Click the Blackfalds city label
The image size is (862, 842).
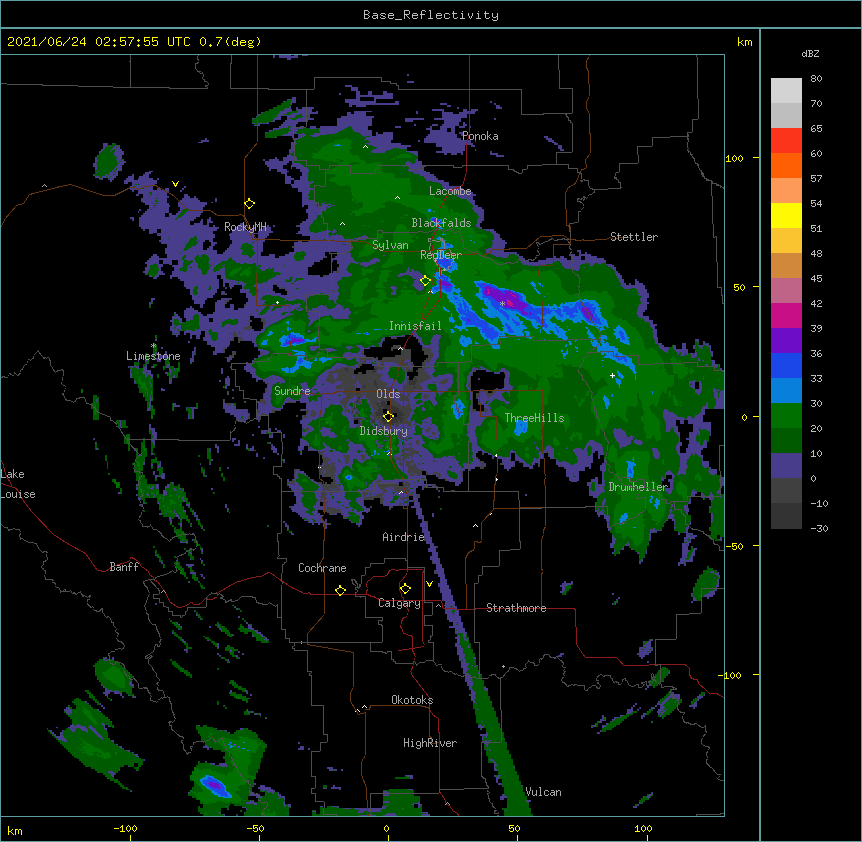[x=441, y=223]
